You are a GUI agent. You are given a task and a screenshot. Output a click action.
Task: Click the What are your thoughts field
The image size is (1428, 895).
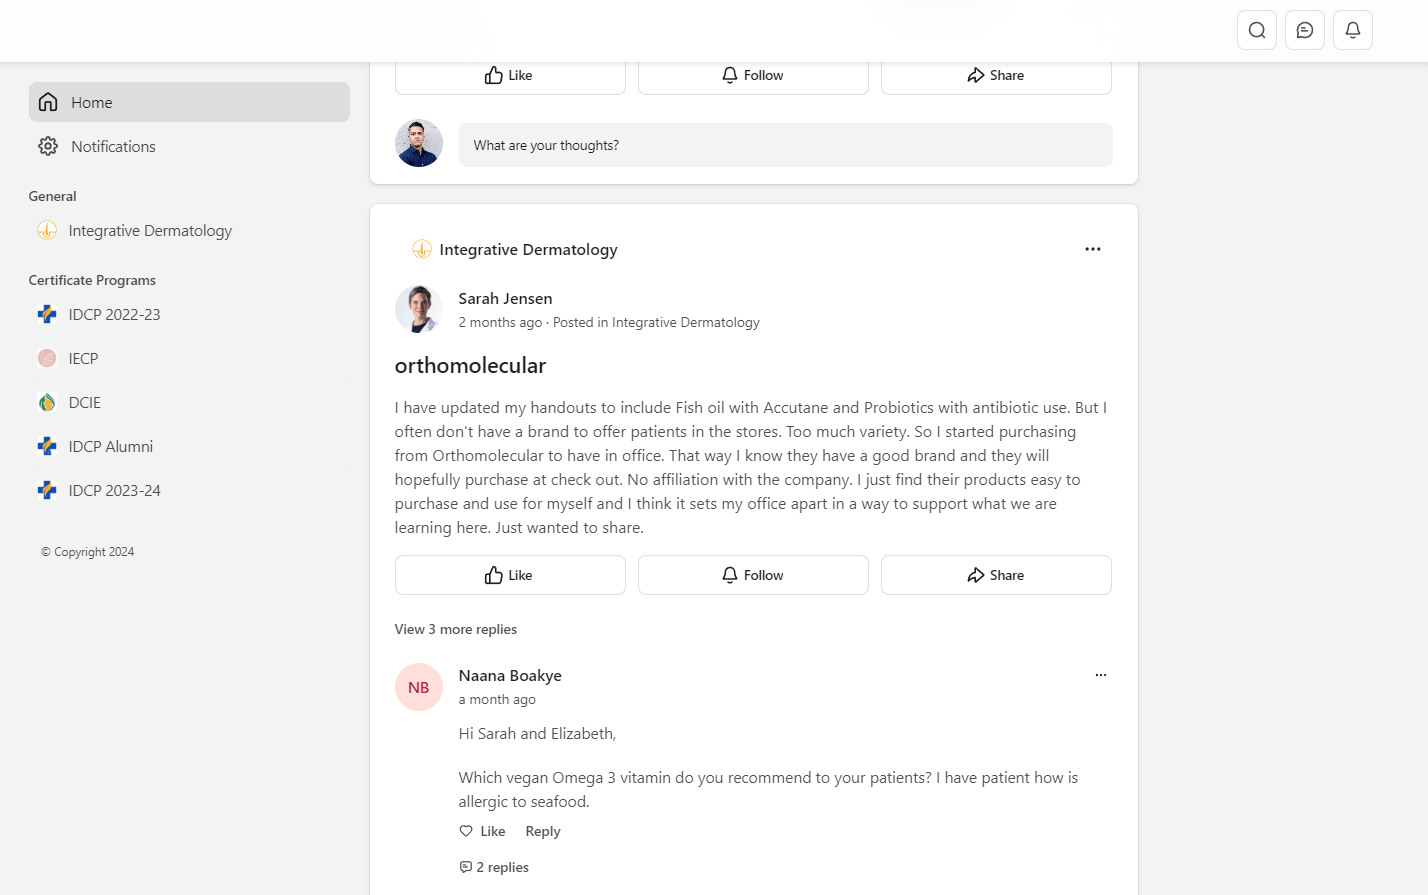(785, 145)
